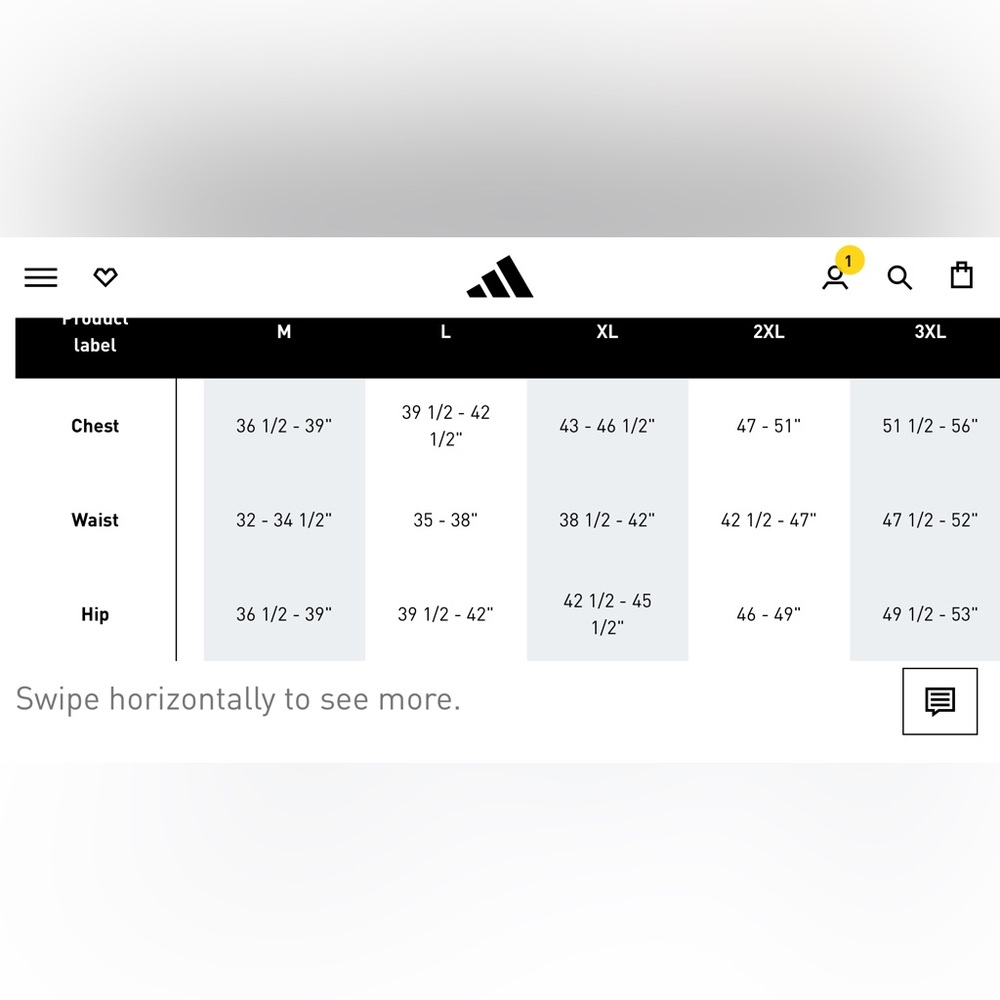This screenshot has width=1000, height=1000.
Task: Click the yellow notification badge
Action: tap(849, 260)
